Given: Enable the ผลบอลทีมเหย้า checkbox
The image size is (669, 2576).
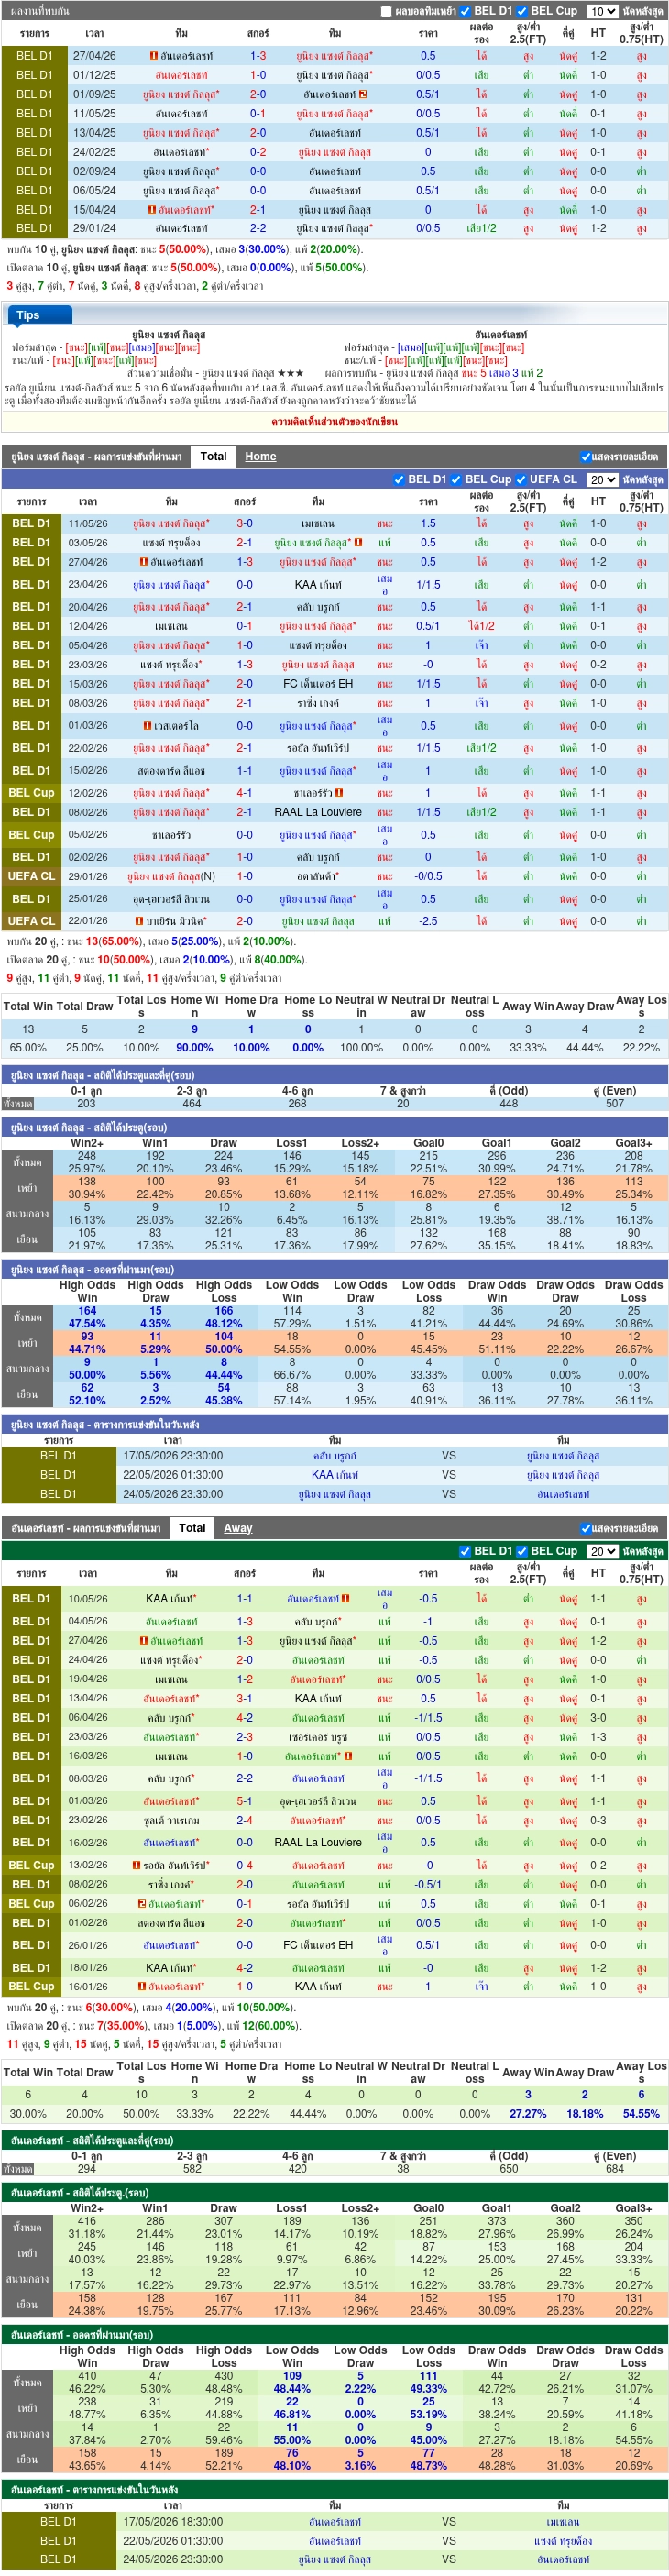Looking at the screenshot, I should pos(386,11).
